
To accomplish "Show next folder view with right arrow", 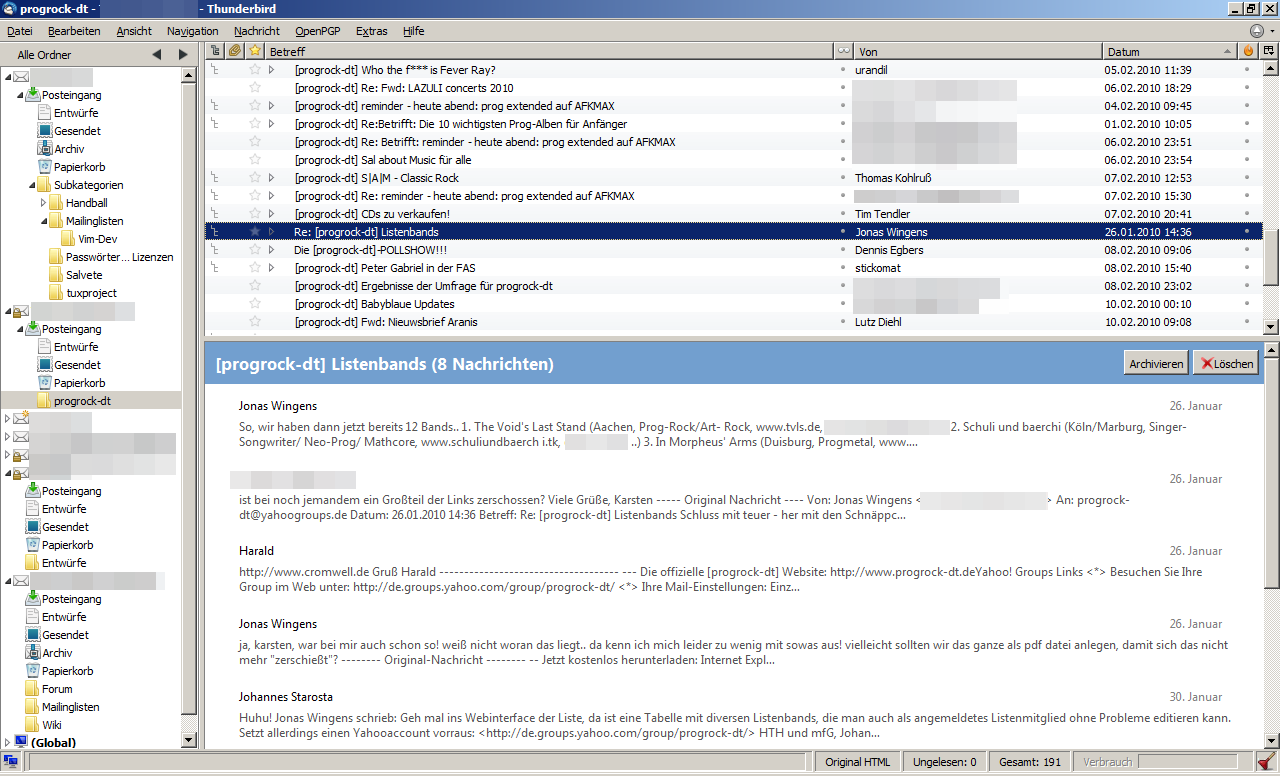I will [183, 55].
